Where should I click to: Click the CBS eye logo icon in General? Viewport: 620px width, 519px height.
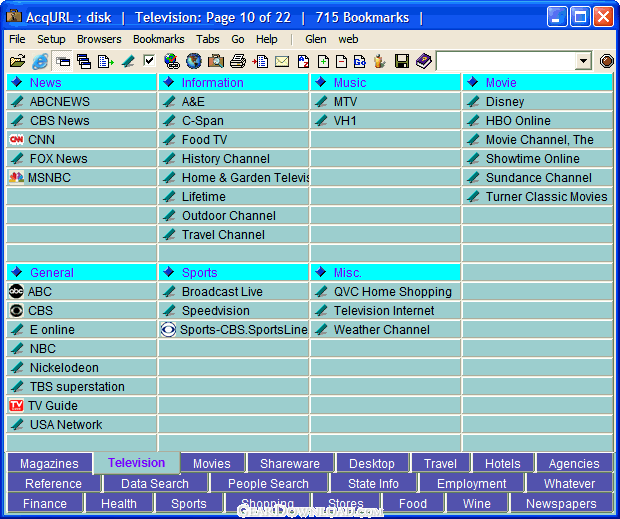click(16, 311)
